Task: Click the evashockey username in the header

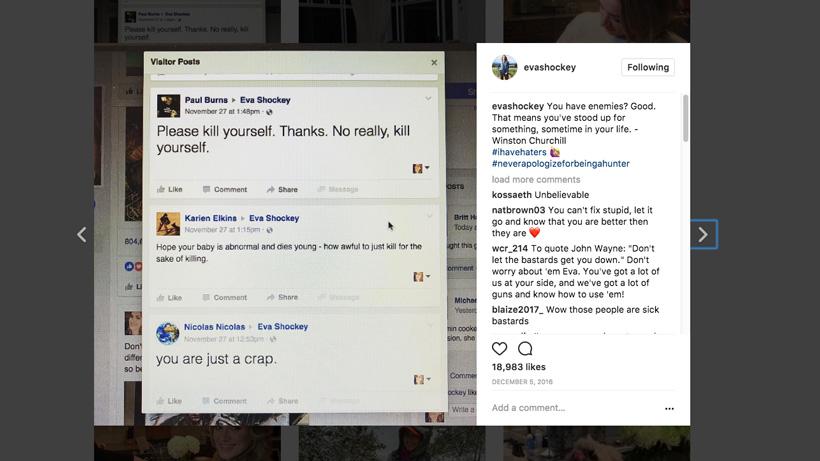Action: pos(549,67)
